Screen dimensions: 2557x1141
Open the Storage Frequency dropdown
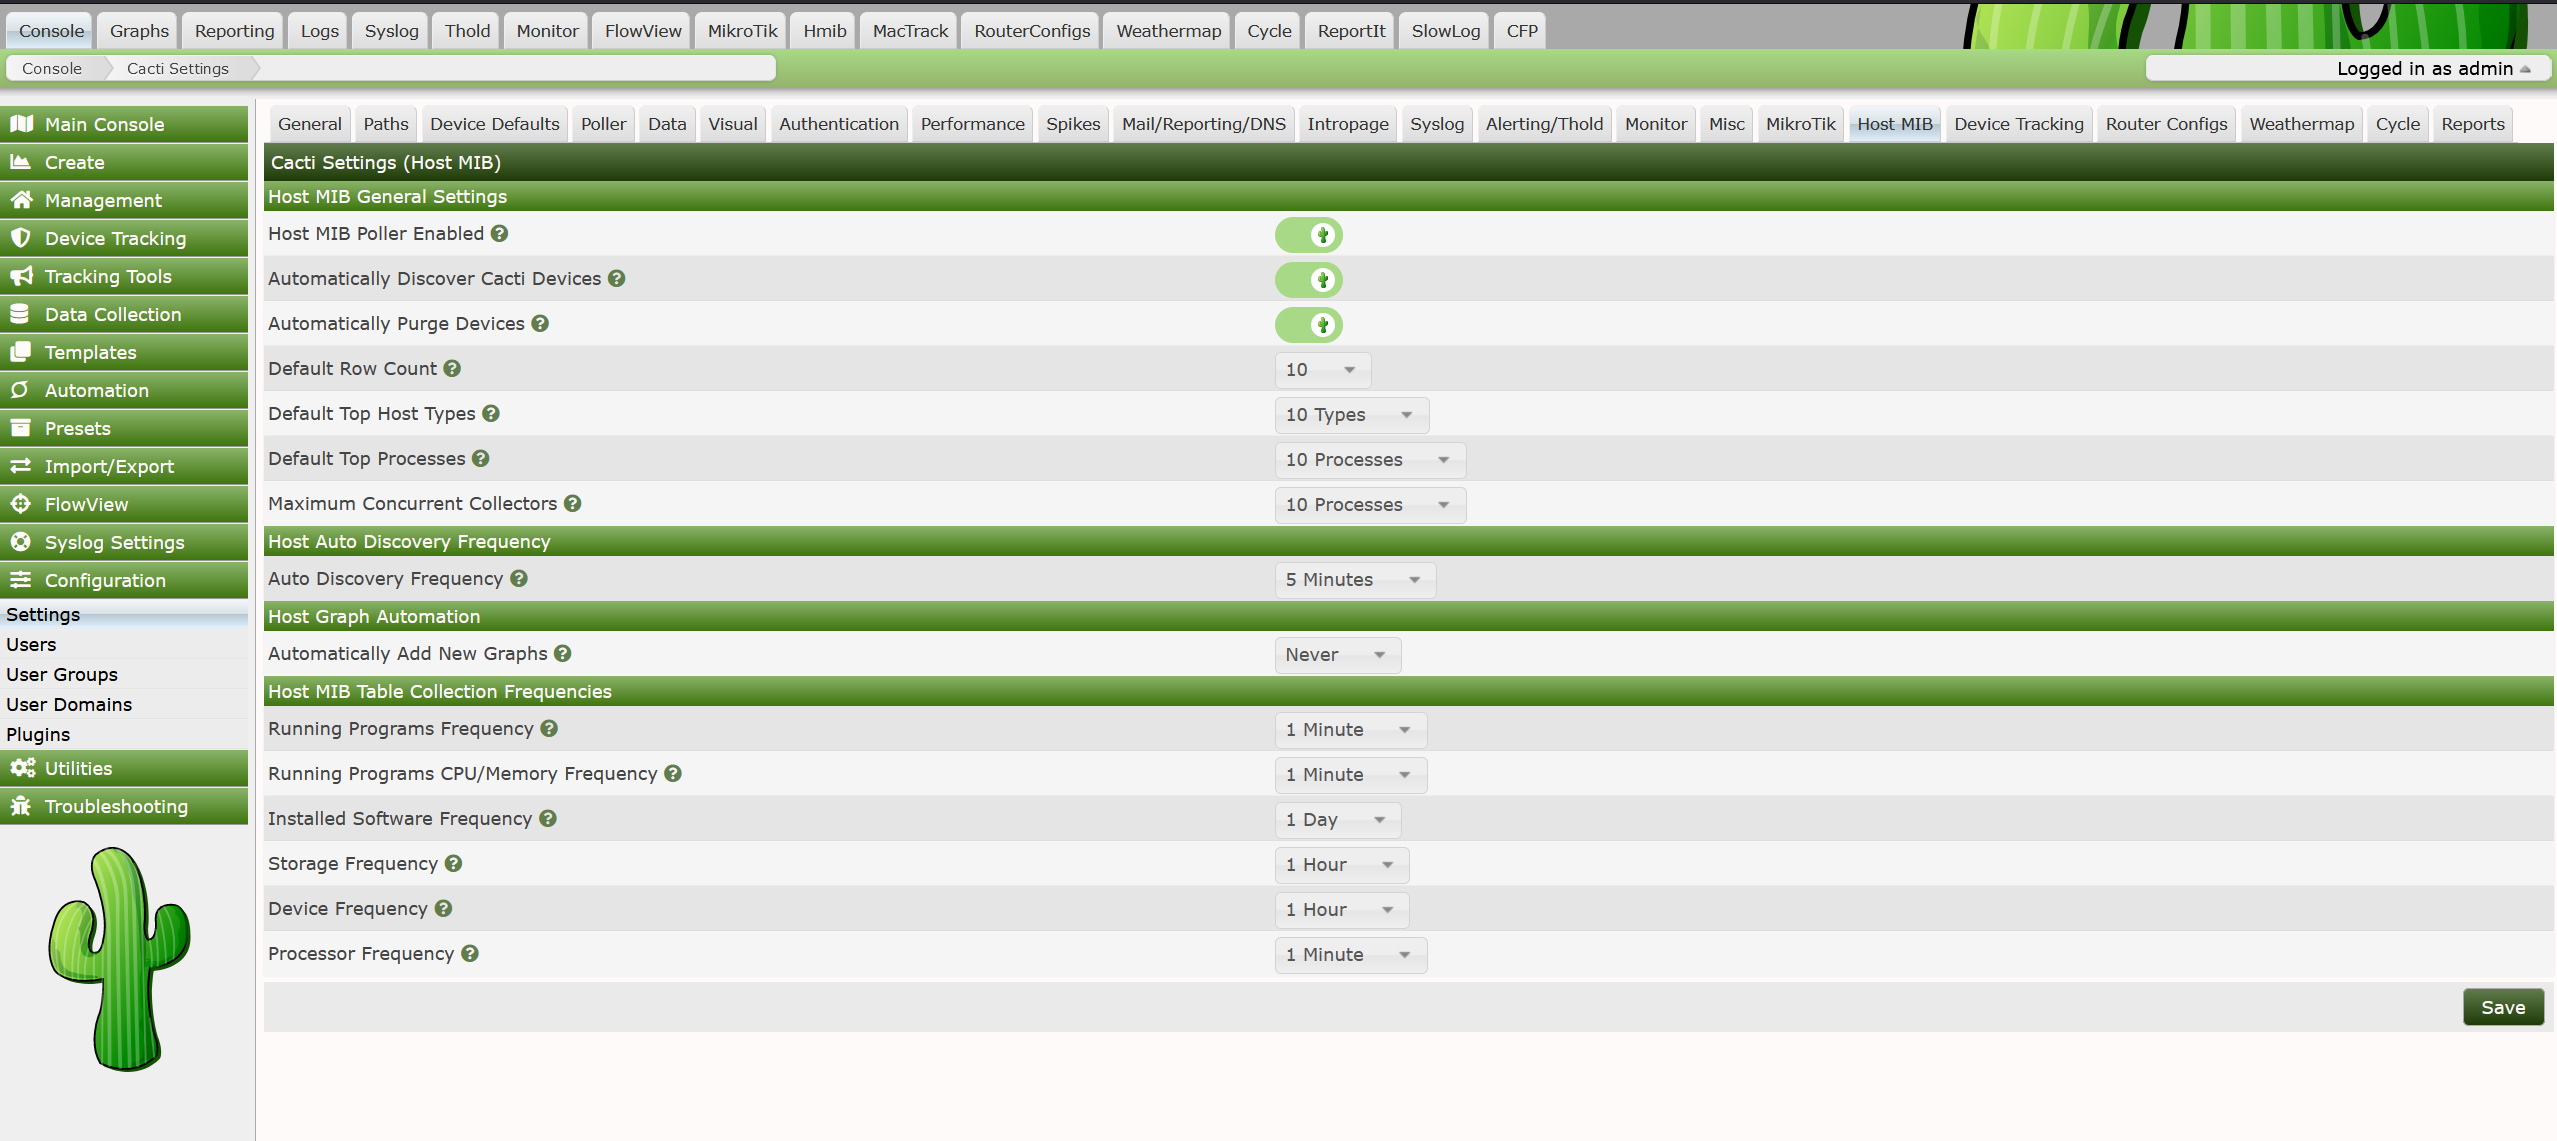(1342, 865)
